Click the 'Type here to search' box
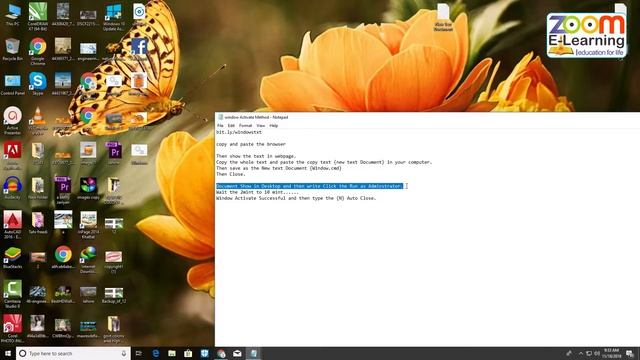640x360 pixels. (x=73, y=353)
